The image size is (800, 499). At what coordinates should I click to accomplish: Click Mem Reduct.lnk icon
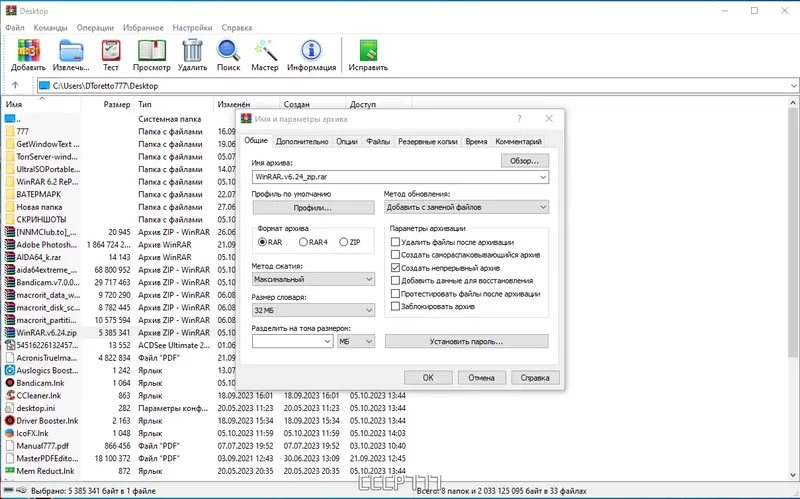tap(10, 471)
